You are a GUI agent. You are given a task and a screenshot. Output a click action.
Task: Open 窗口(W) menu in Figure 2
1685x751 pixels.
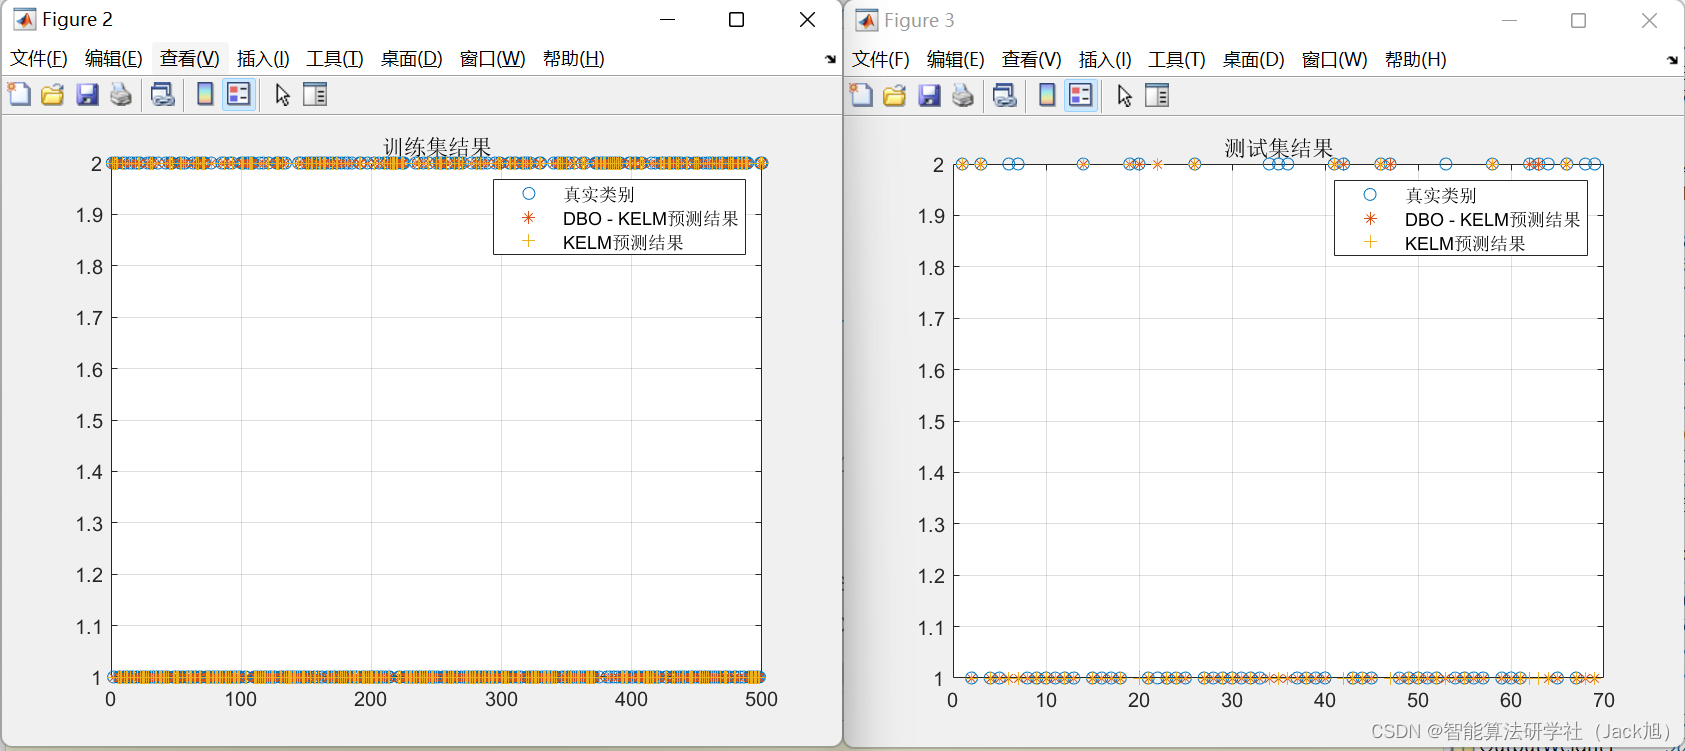click(x=493, y=58)
